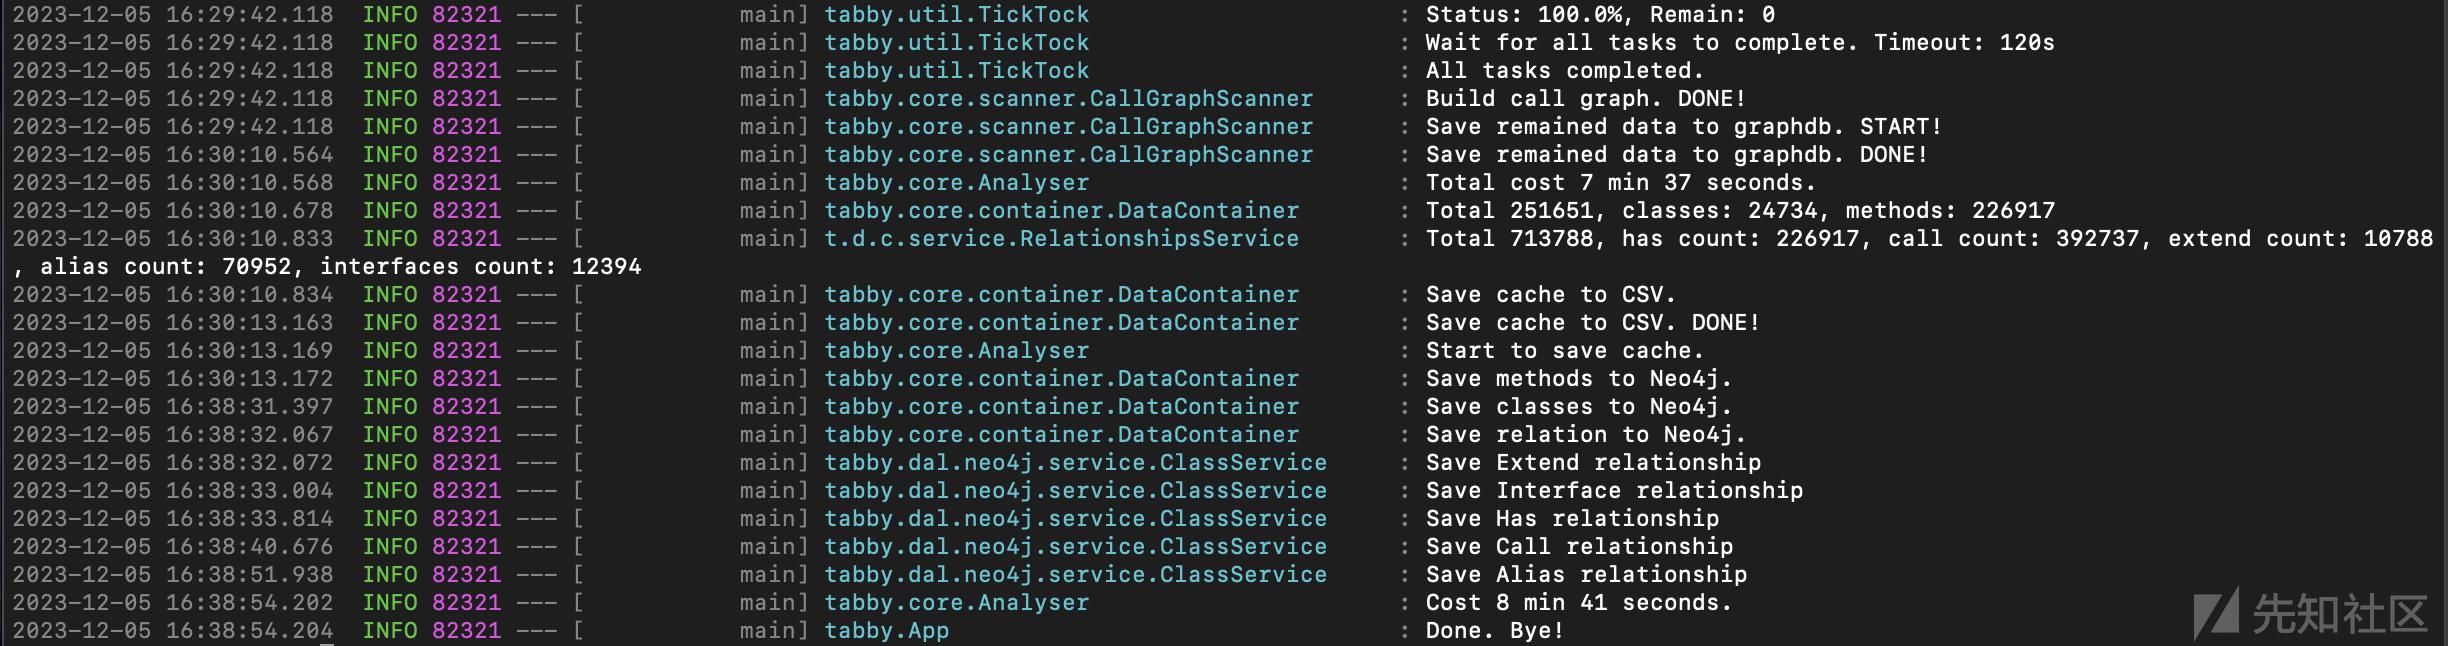Click "Build call graph. DONE!" message
Image resolution: width=2448 pixels, height=646 pixels.
1585,99
